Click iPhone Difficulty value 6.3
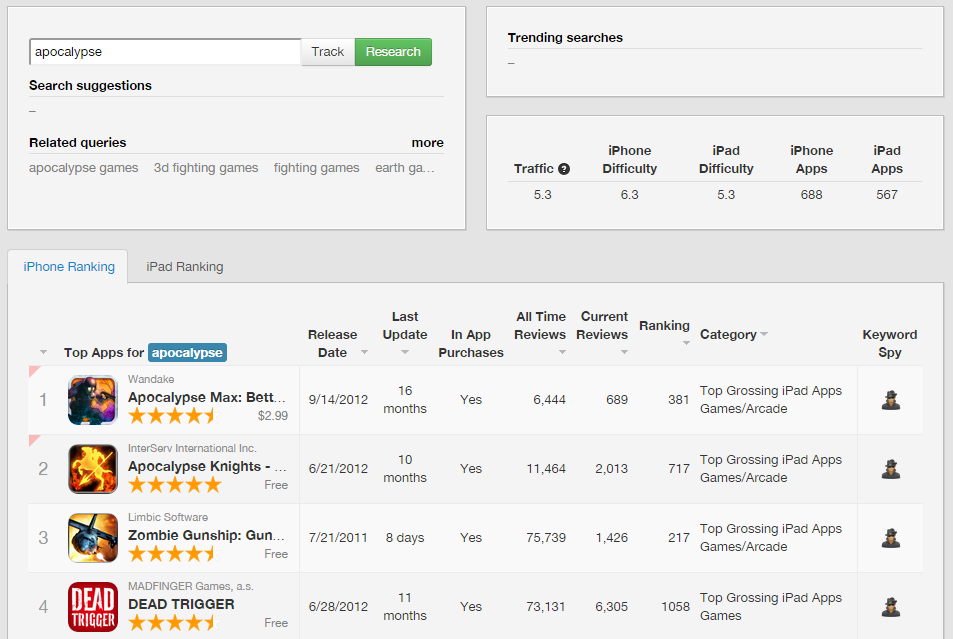Viewport: 953px width, 639px height. 630,195
